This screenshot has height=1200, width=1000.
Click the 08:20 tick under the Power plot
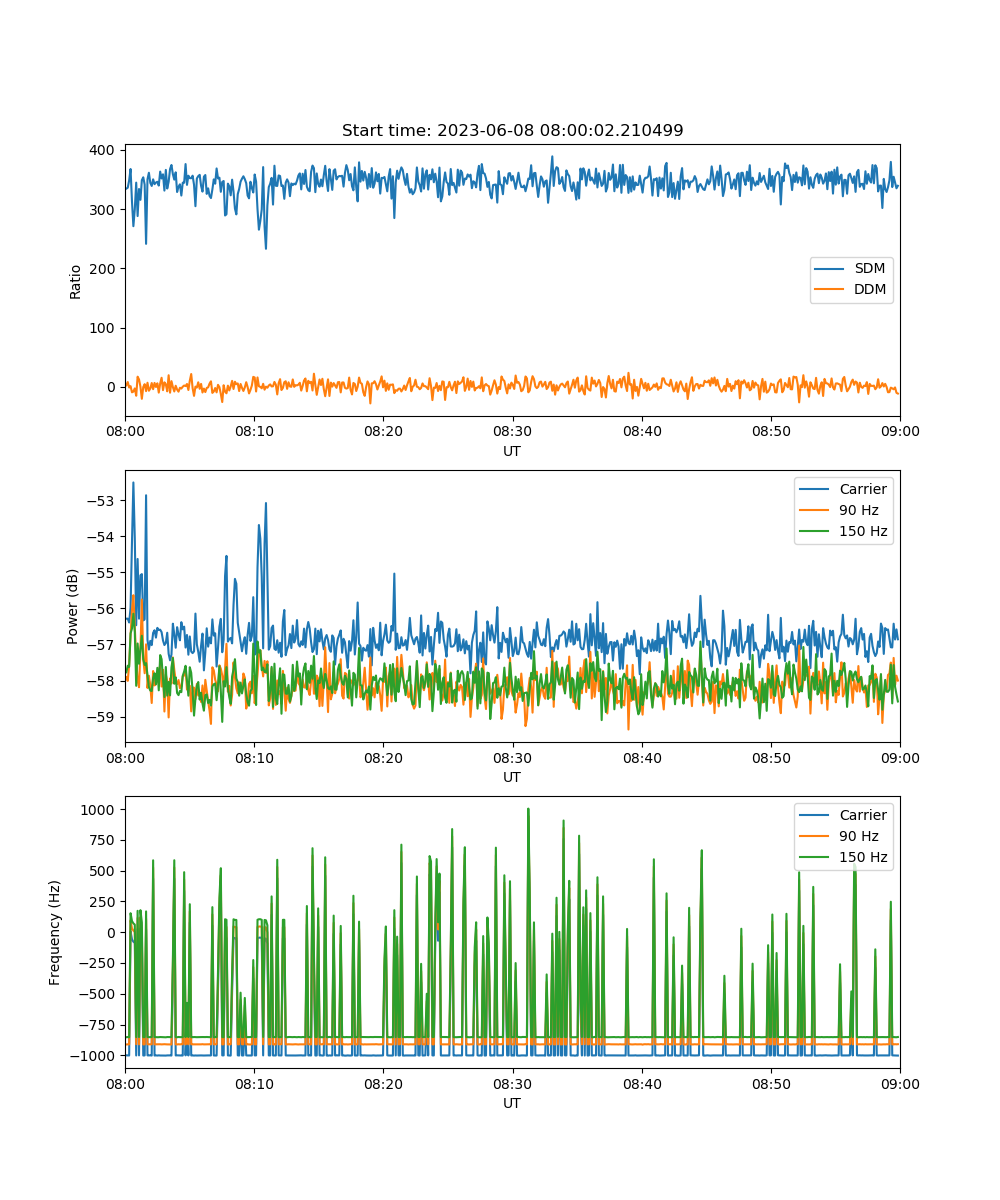click(x=383, y=757)
